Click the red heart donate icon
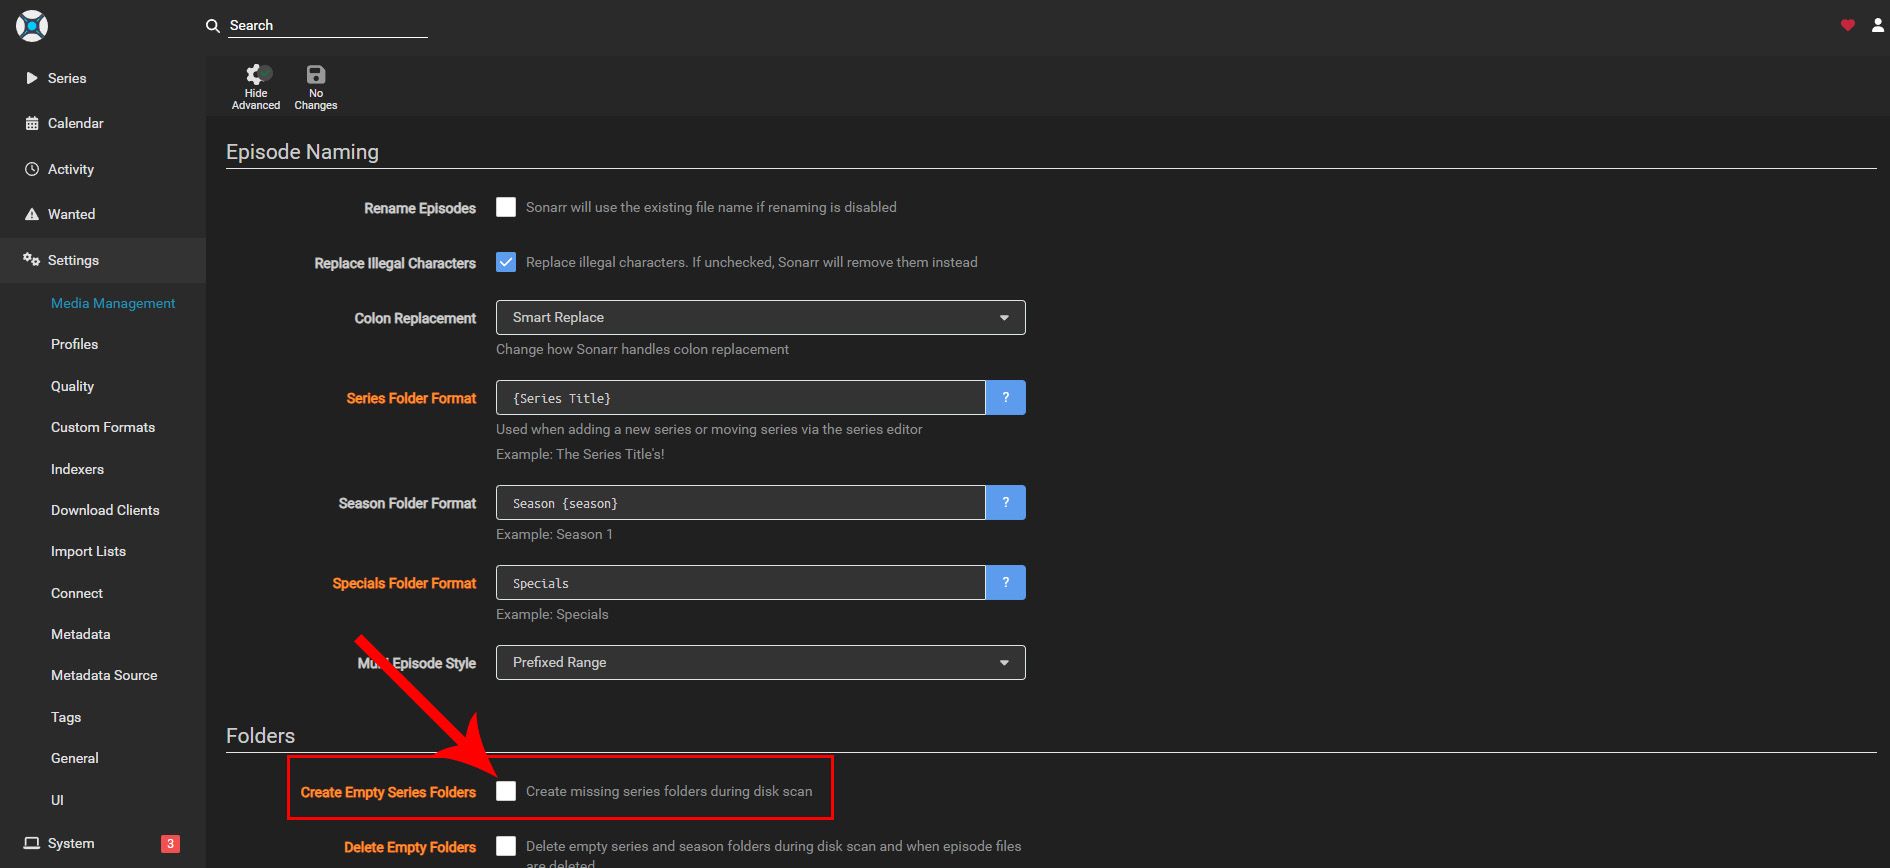Screen dimensions: 1890x868 pyautogui.click(x=1847, y=25)
